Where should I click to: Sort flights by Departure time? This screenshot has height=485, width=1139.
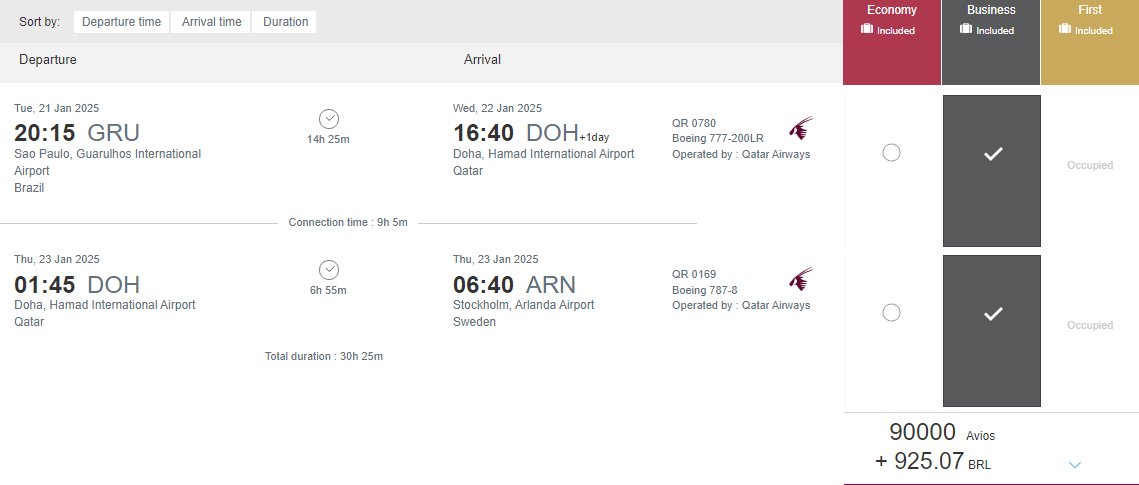[121, 22]
